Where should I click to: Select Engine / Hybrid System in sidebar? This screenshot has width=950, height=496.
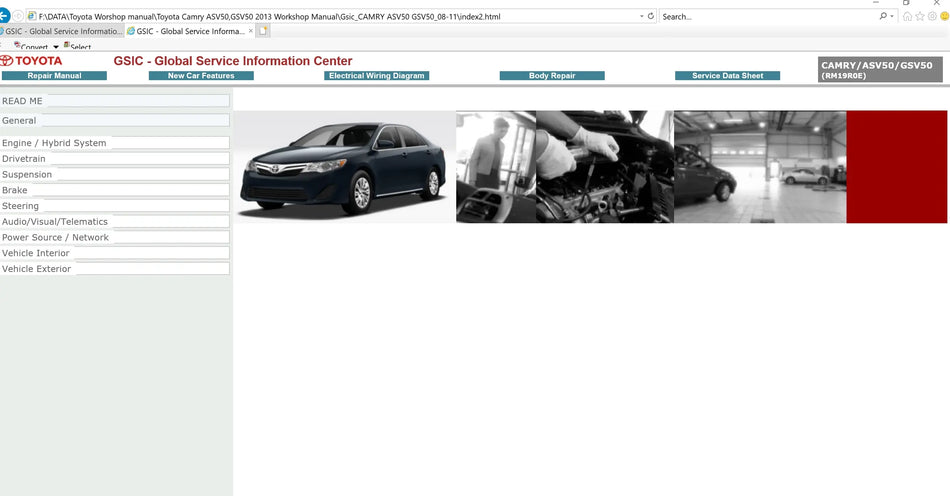click(54, 143)
